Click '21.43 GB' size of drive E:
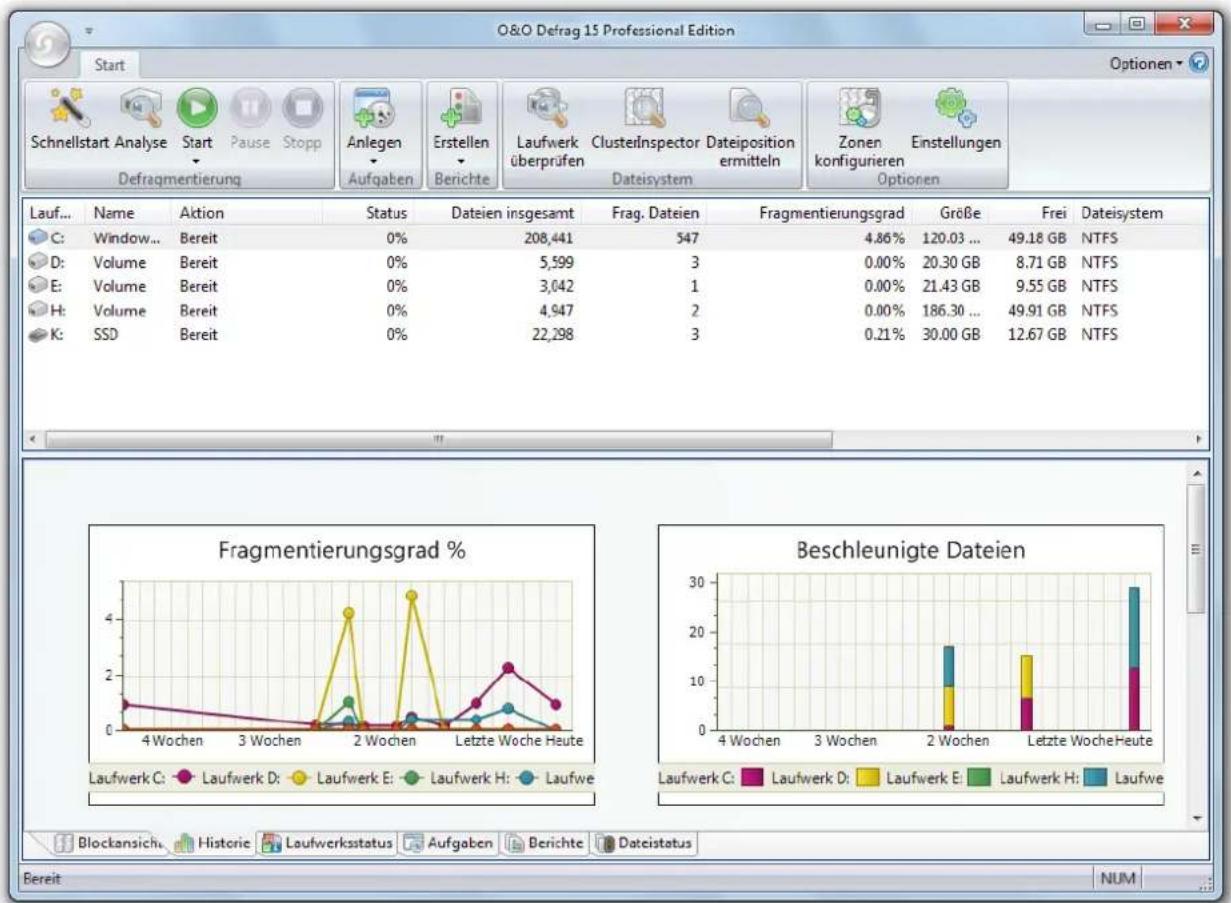 coord(952,287)
